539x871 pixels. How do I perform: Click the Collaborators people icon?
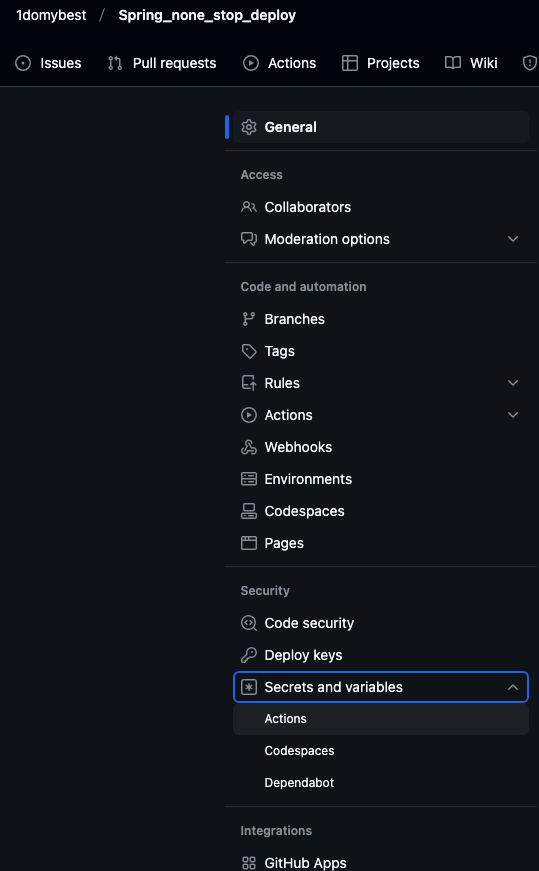pyautogui.click(x=248, y=207)
